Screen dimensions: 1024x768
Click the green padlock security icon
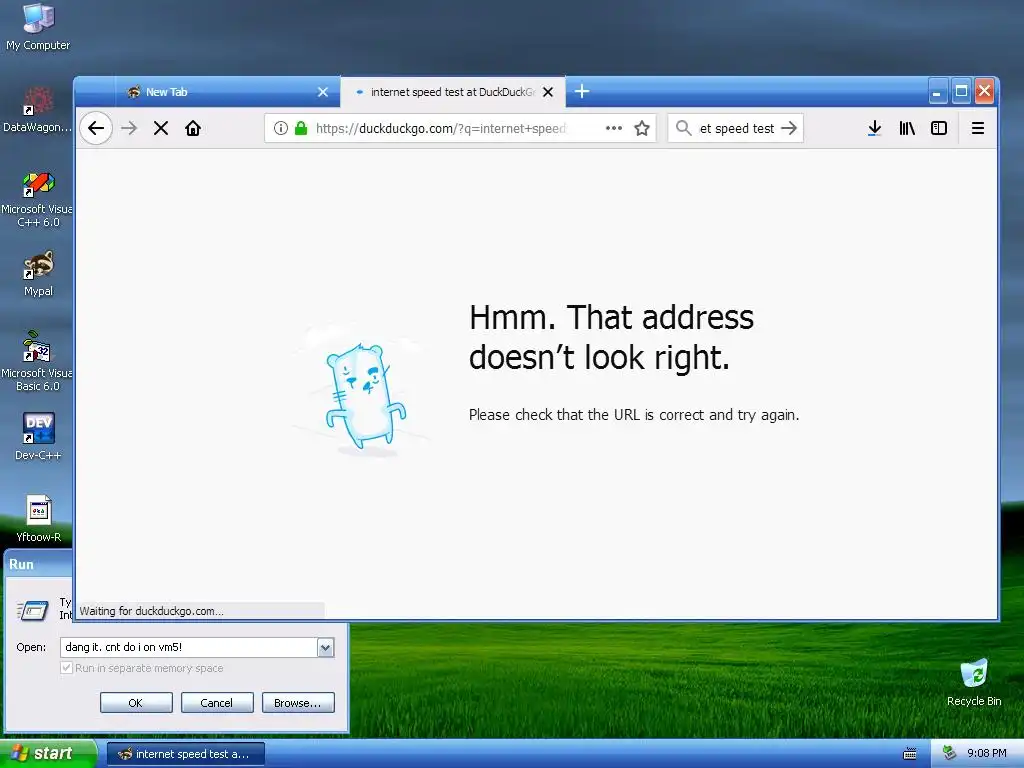tap(300, 128)
